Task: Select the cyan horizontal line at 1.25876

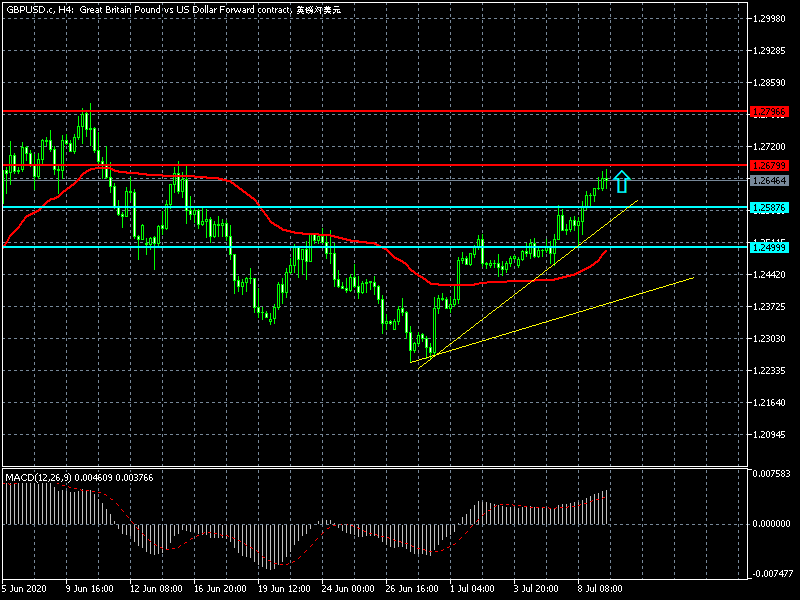Action: 376,207
